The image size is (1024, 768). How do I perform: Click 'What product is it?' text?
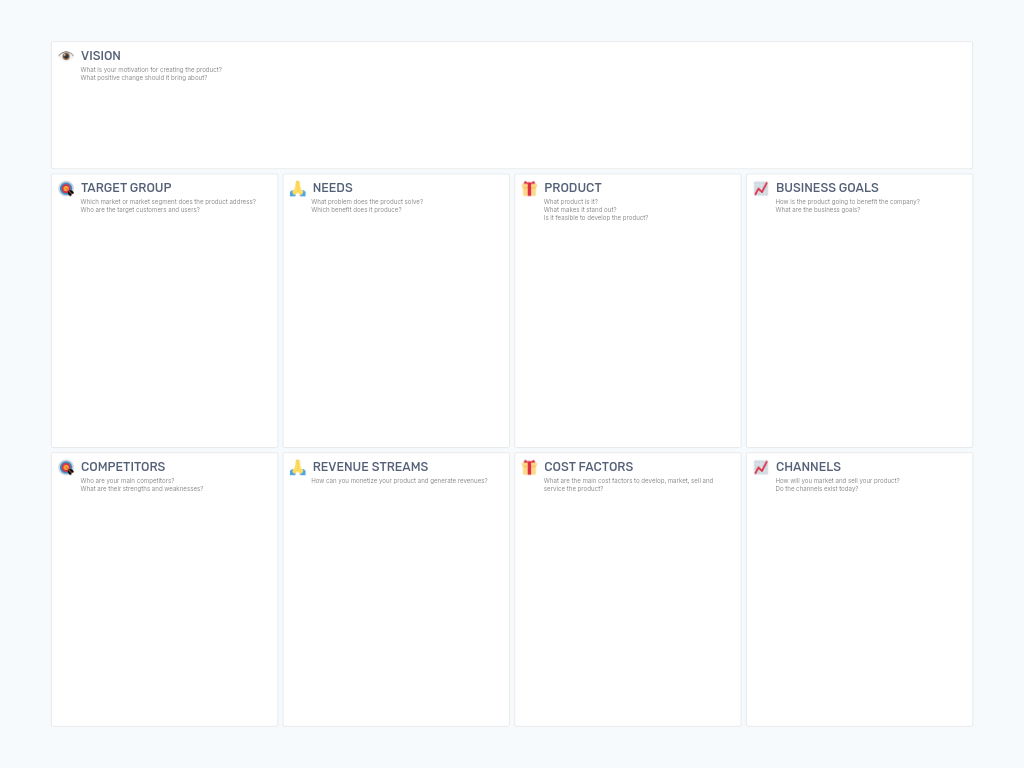[571, 202]
